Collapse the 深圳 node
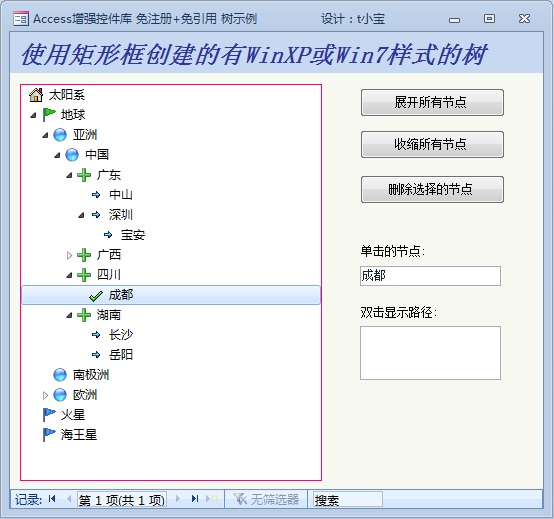This screenshot has width=554, height=519. tap(81, 215)
